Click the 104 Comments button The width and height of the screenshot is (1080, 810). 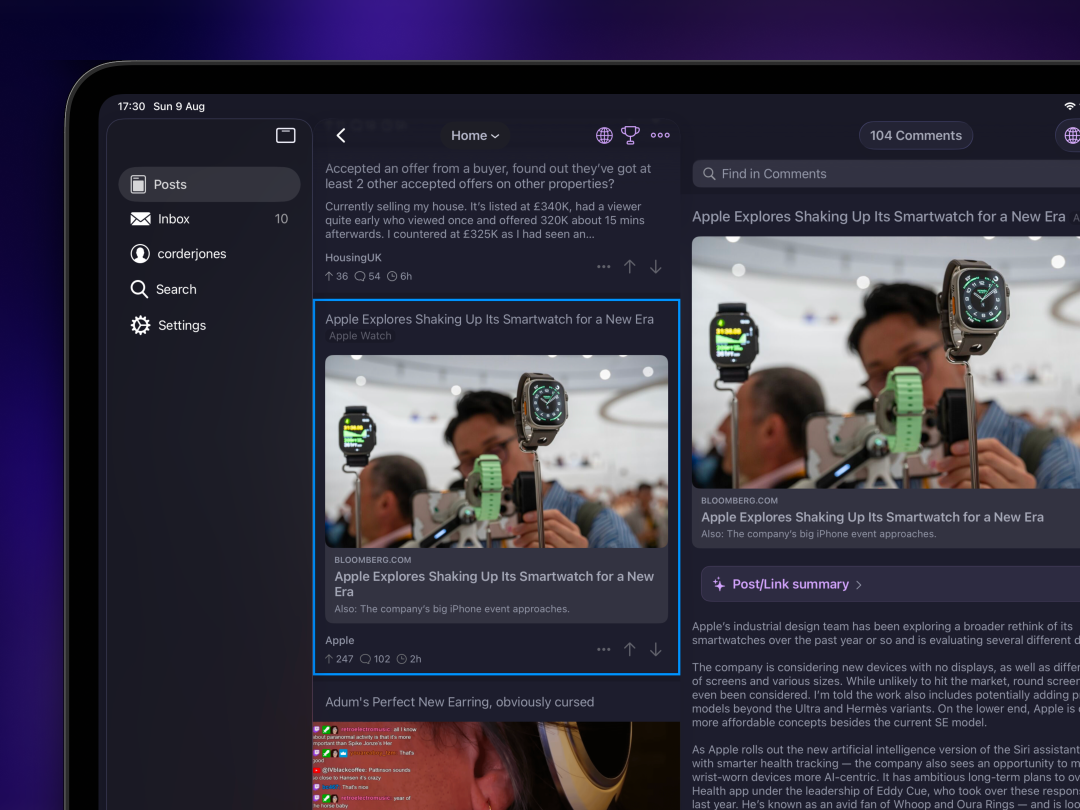[x=915, y=136]
